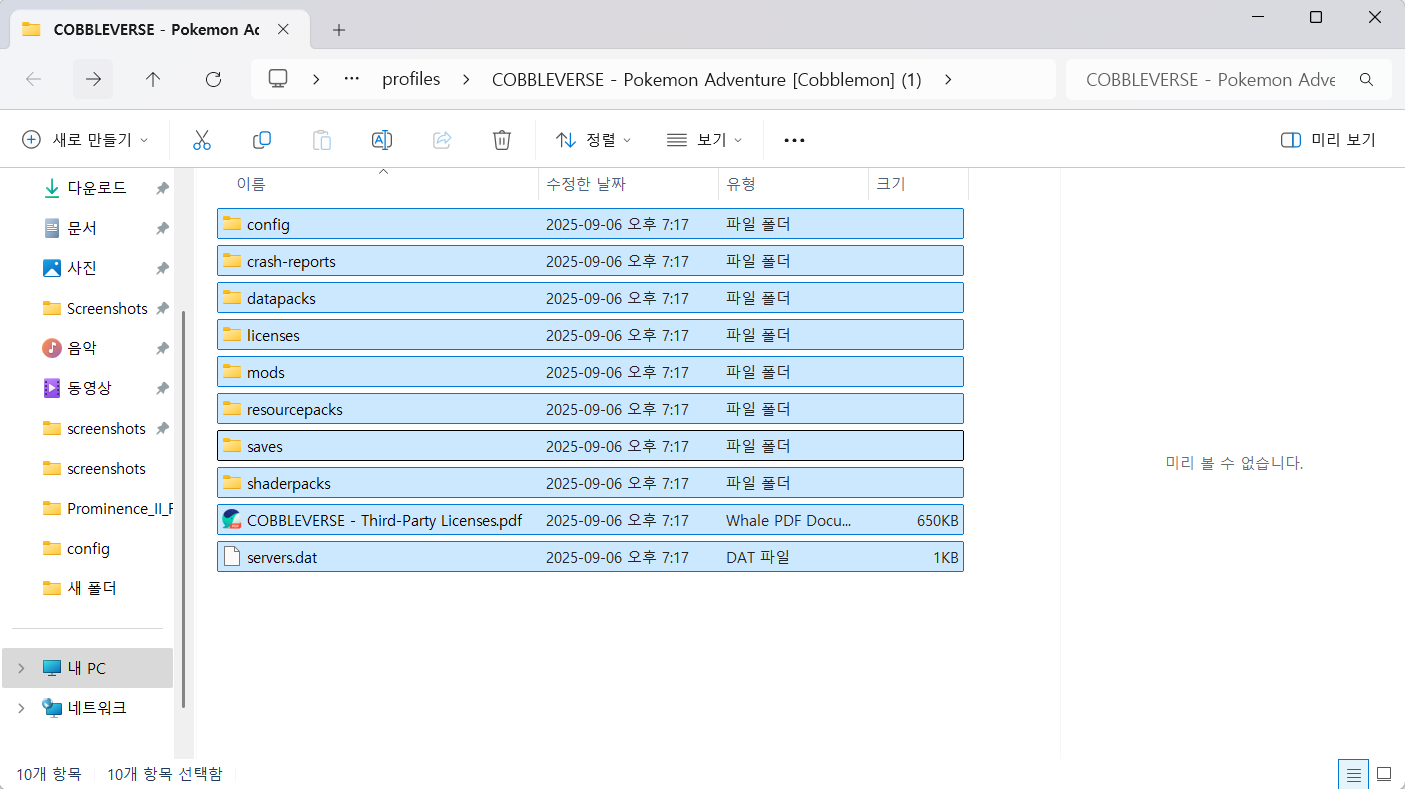Click the mods folder icon

[x=232, y=372]
